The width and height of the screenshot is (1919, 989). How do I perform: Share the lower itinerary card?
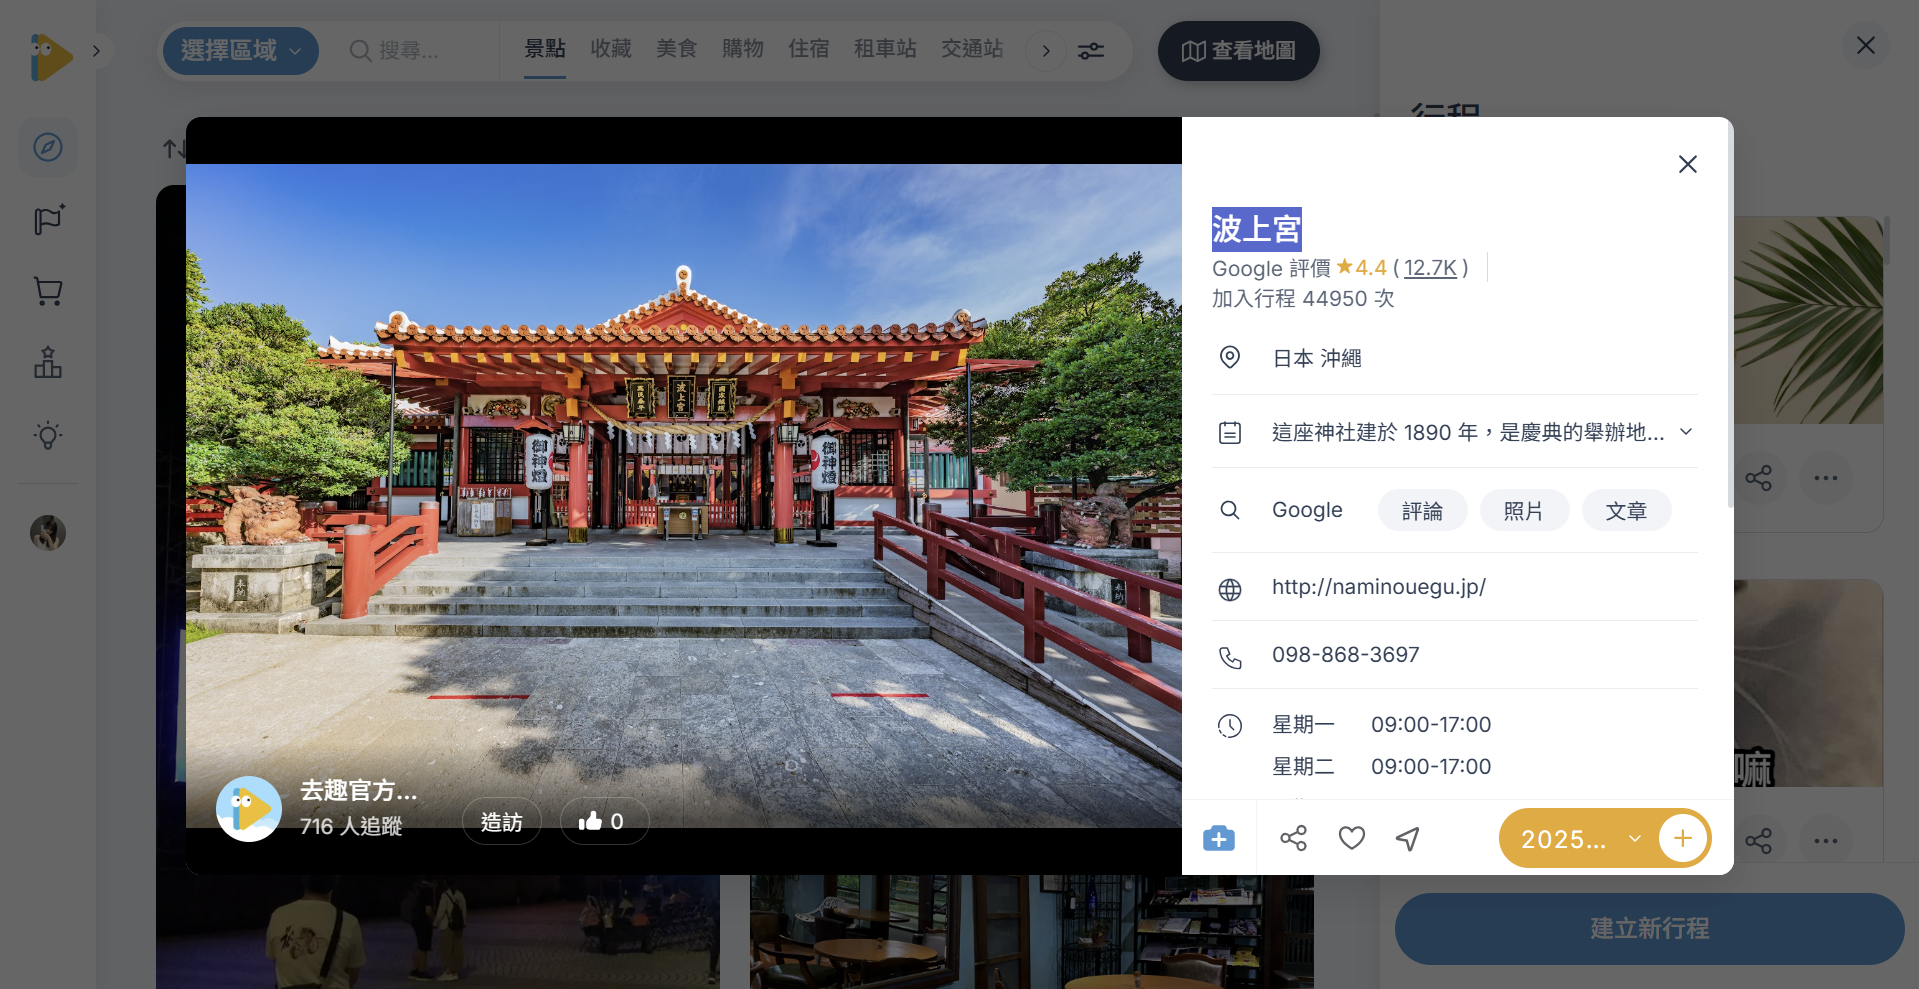1759,841
